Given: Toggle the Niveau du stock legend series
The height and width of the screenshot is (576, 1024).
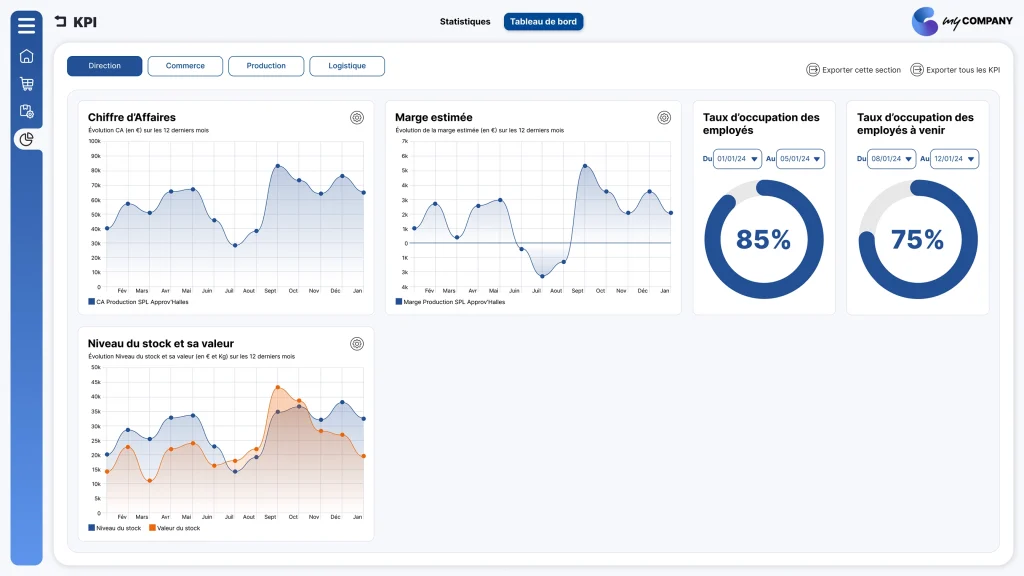Looking at the screenshot, I should 114,528.
